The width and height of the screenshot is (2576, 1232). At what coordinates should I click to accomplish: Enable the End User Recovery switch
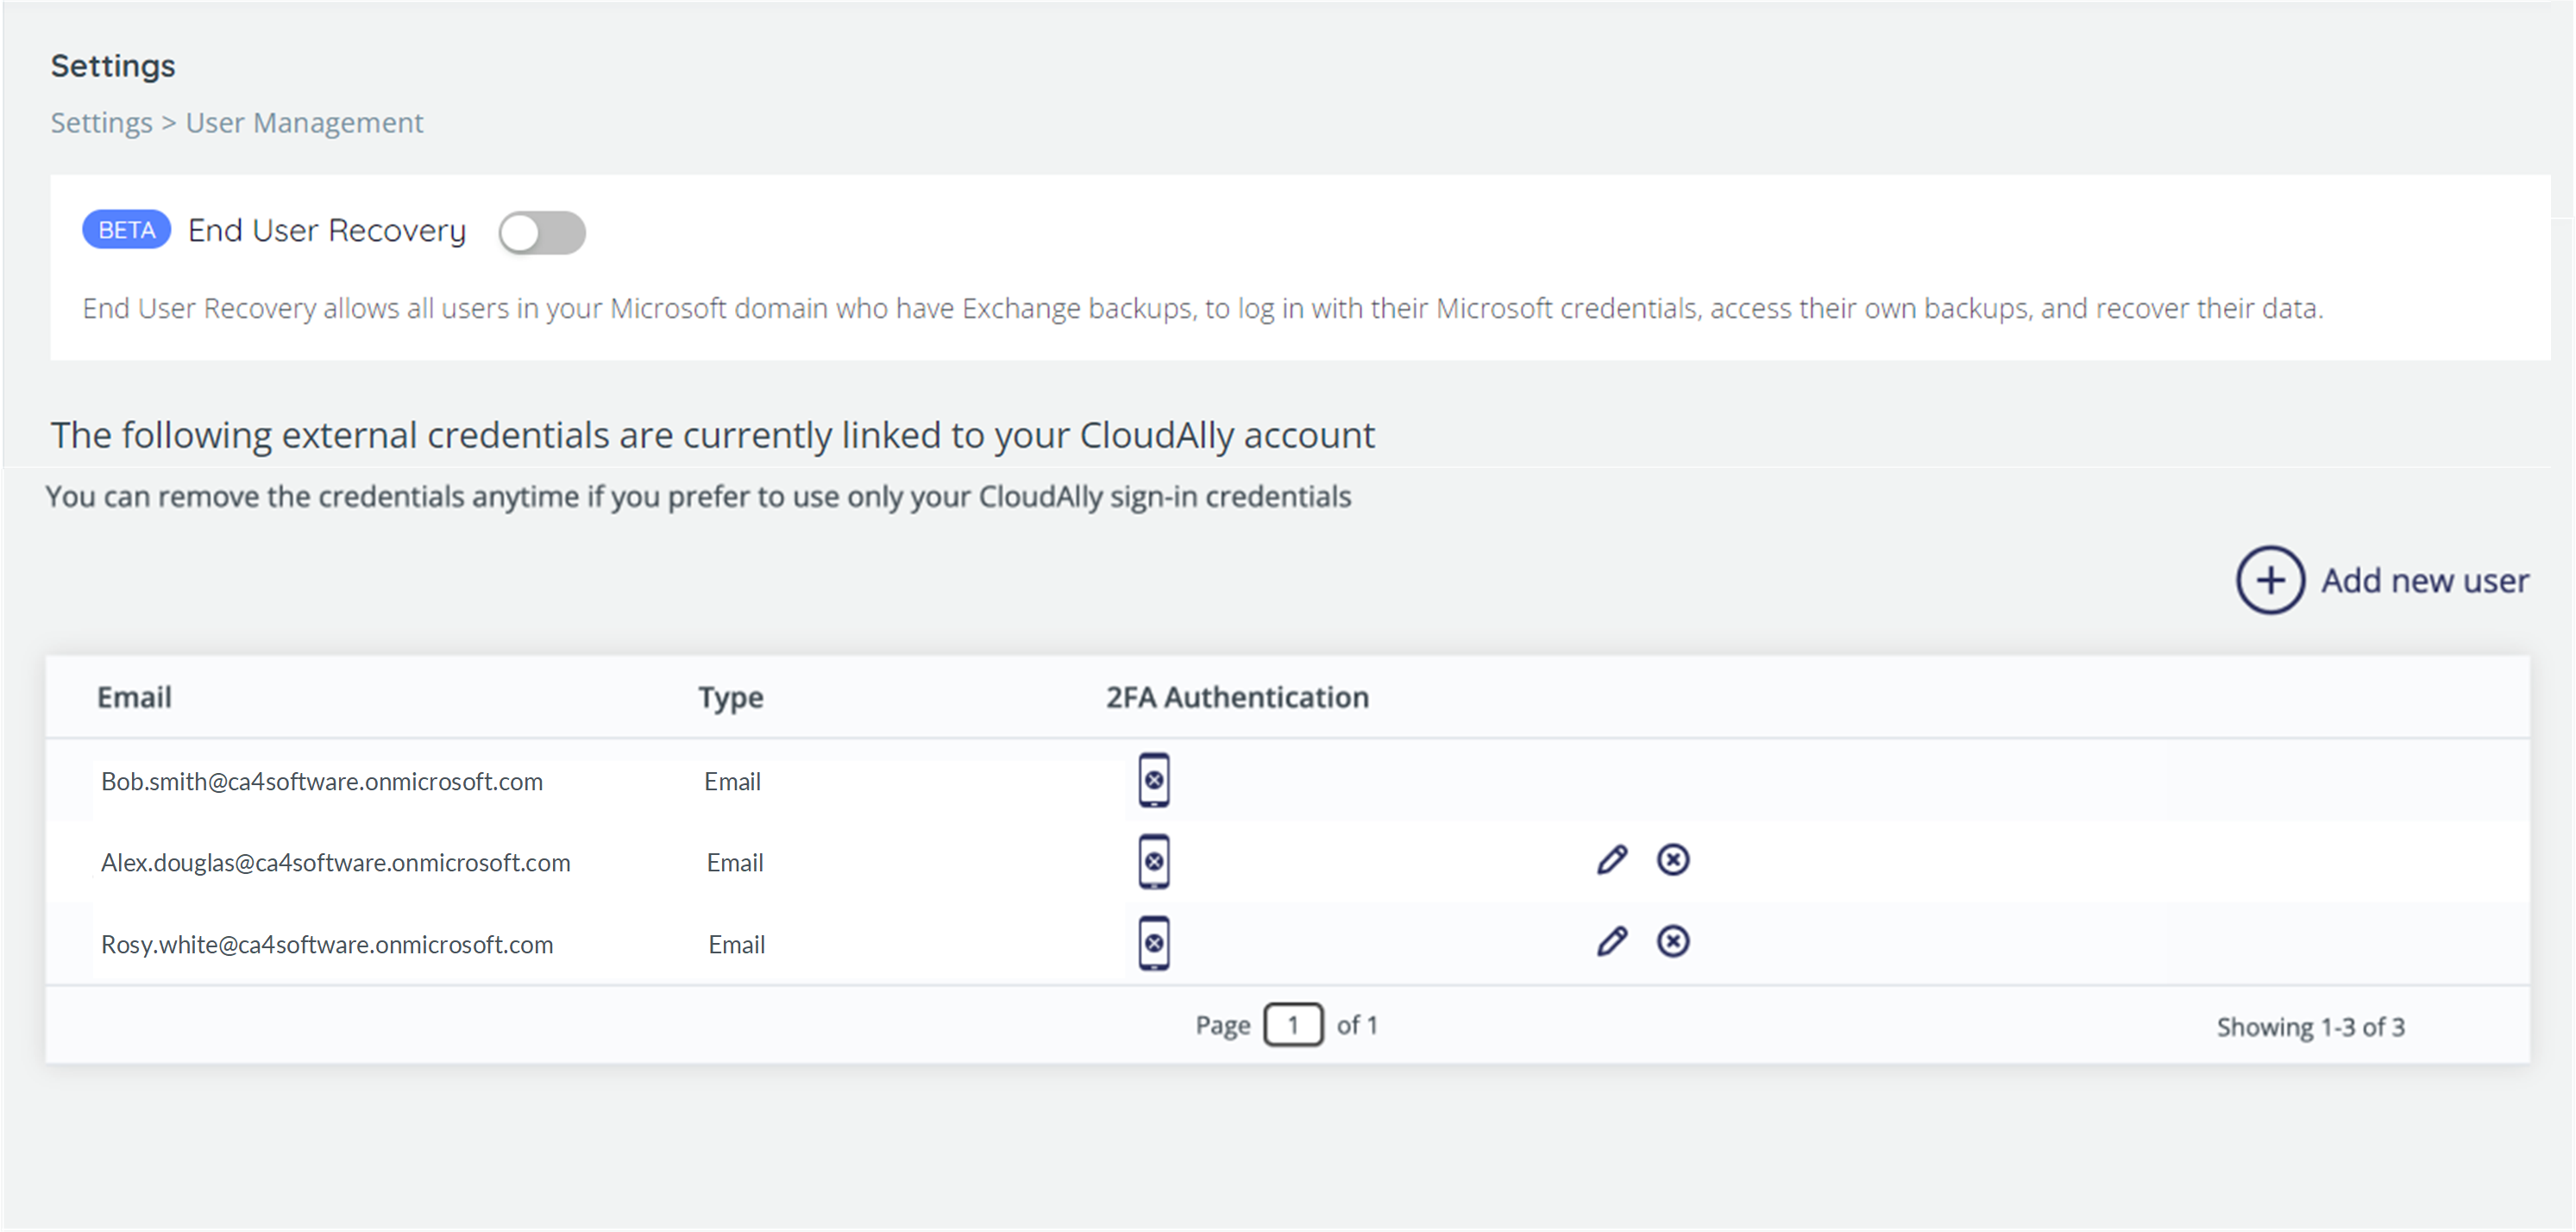(x=543, y=231)
